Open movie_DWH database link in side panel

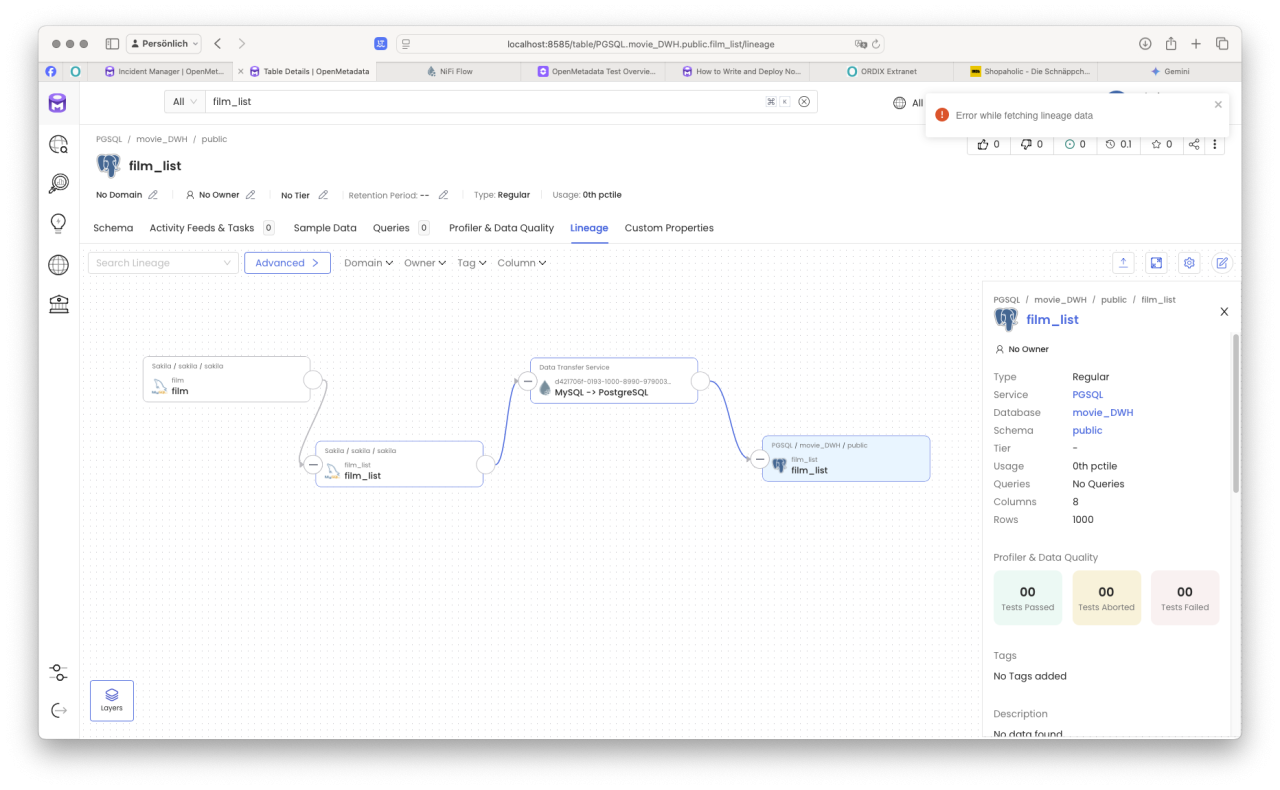(1102, 413)
